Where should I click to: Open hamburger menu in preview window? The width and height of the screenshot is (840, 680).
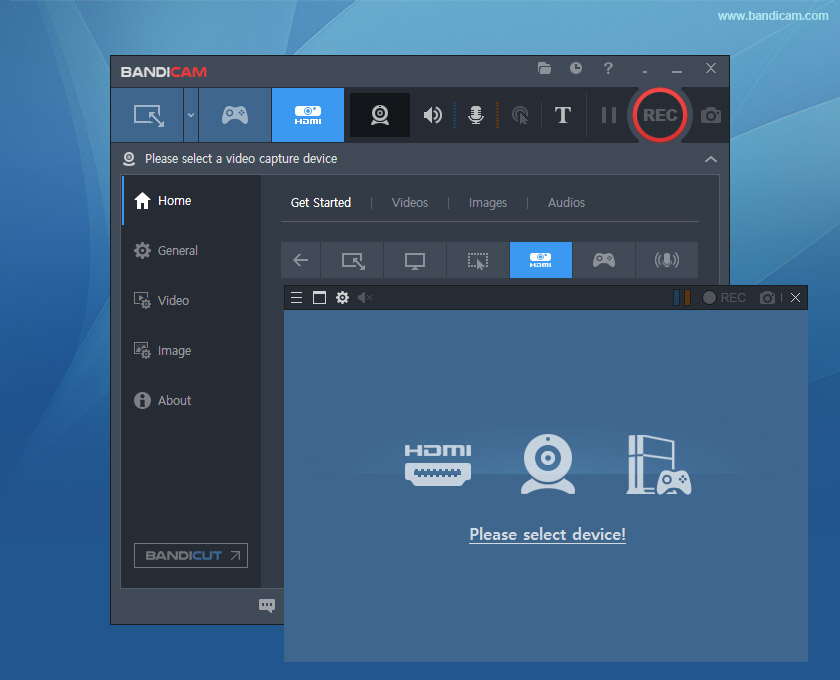(296, 298)
